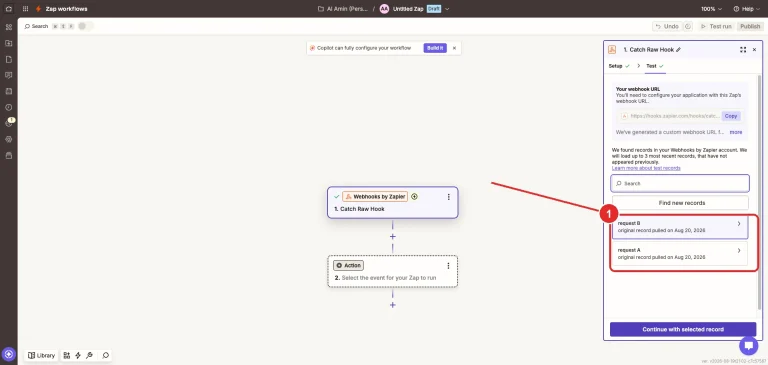The image size is (768, 365).
Task: Add a step below the Action step
Action: click(x=392, y=305)
